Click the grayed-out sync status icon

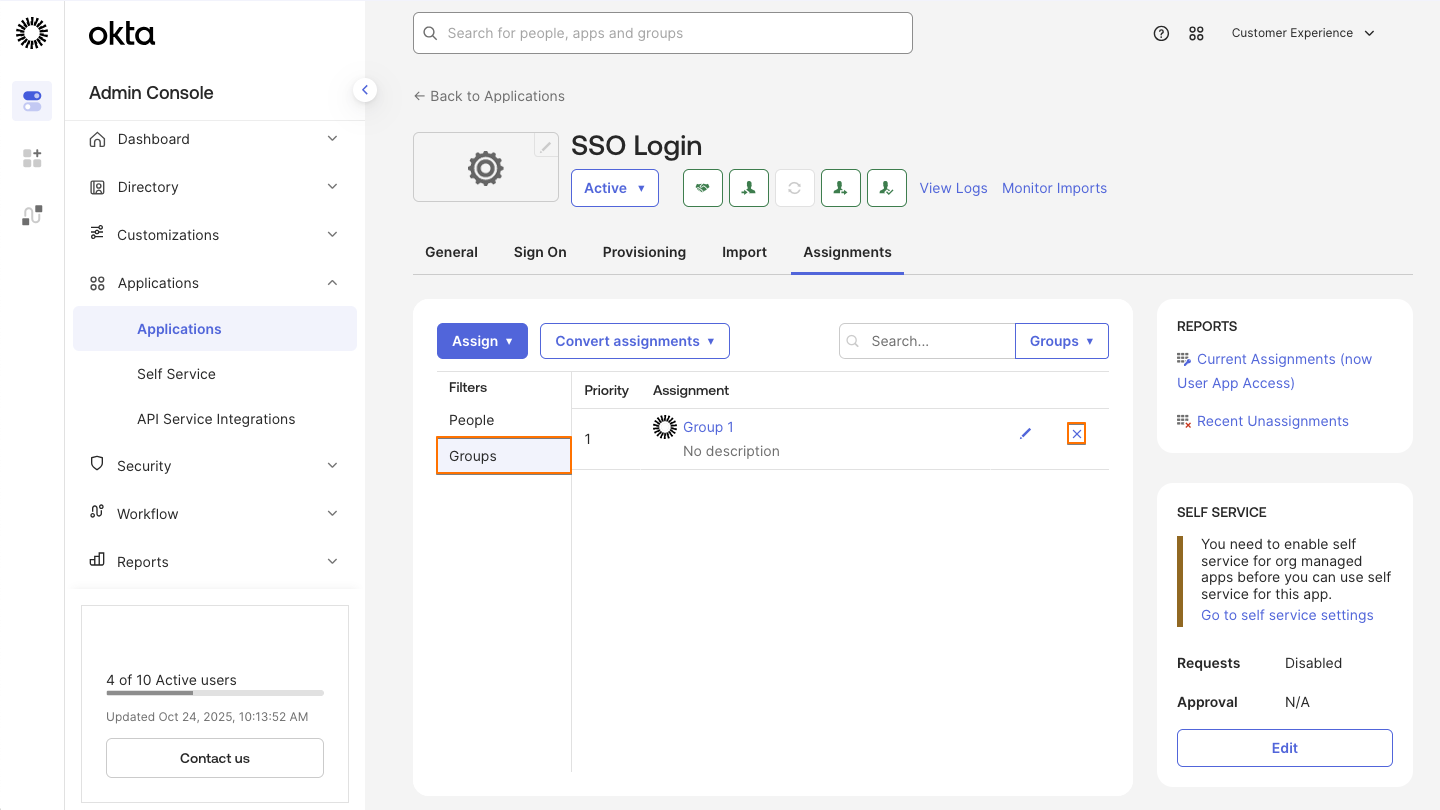[x=794, y=188]
